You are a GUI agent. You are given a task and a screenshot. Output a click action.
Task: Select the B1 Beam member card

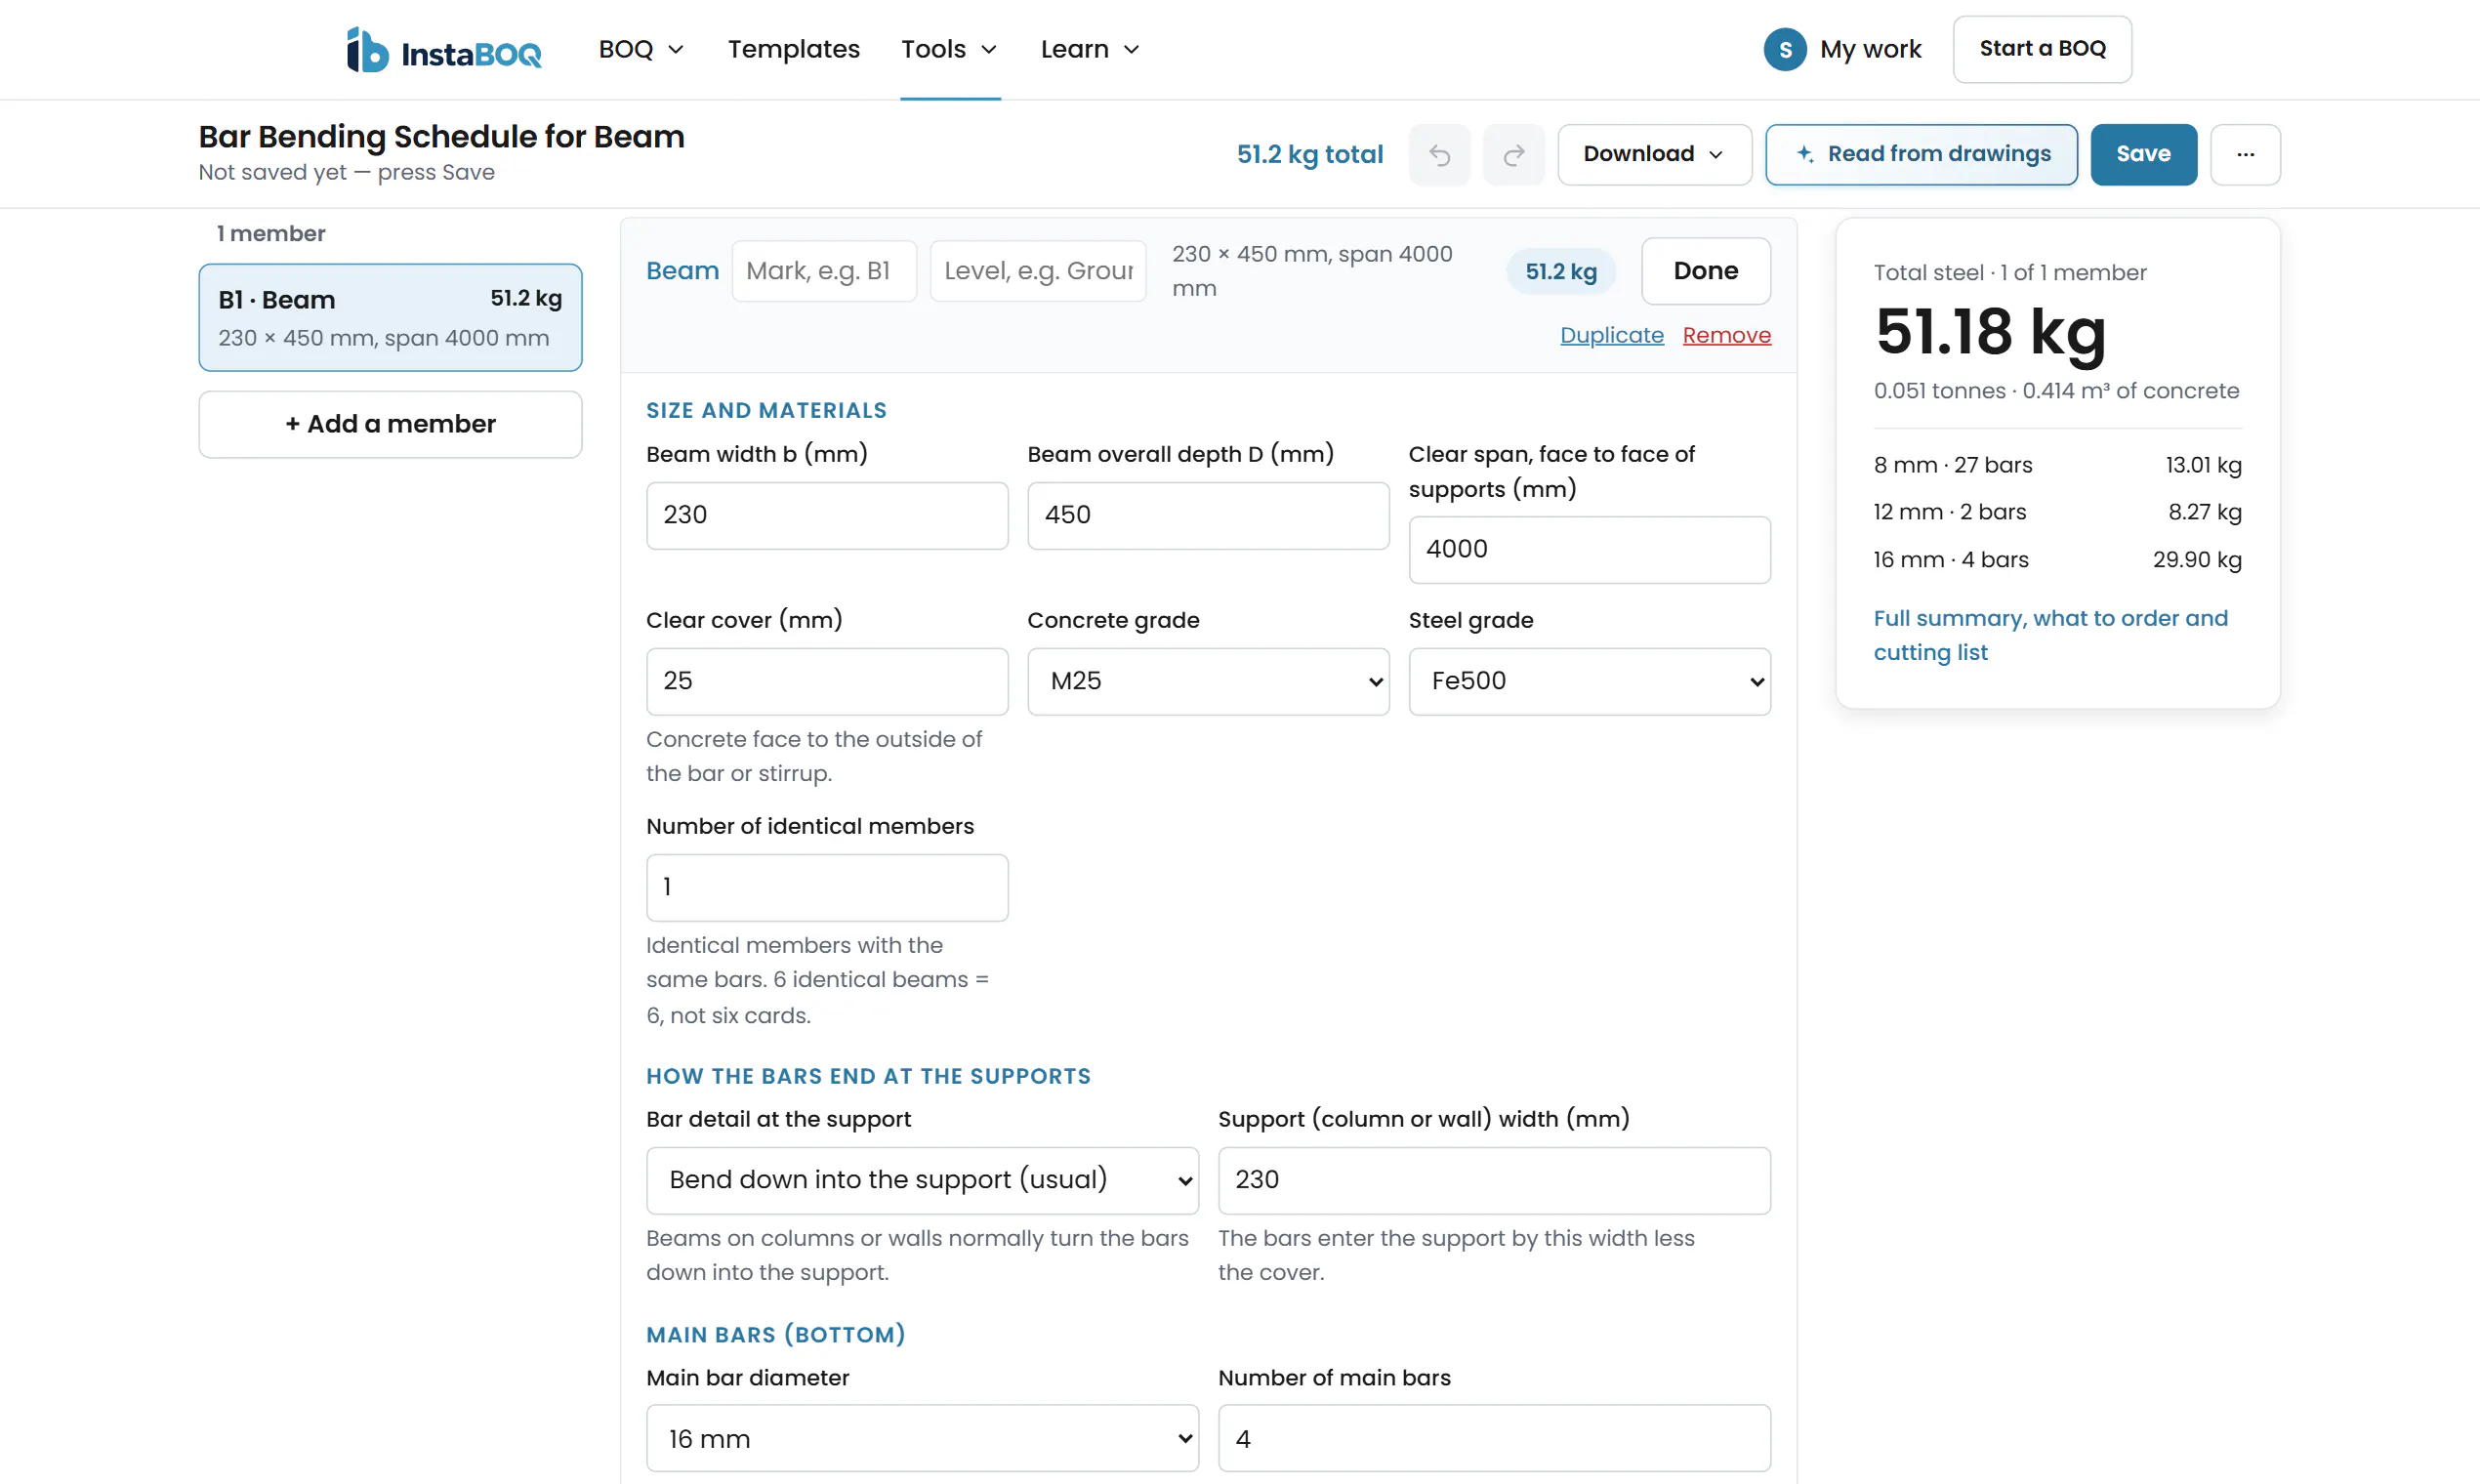click(x=390, y=317)
